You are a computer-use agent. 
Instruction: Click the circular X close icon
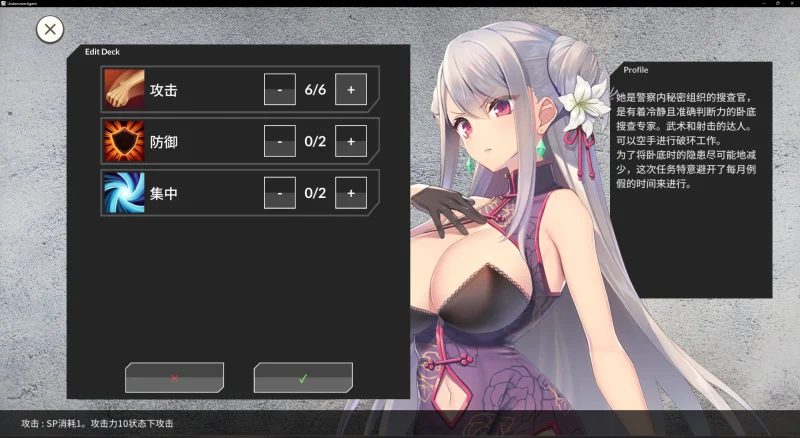click(x=50, y=29)
